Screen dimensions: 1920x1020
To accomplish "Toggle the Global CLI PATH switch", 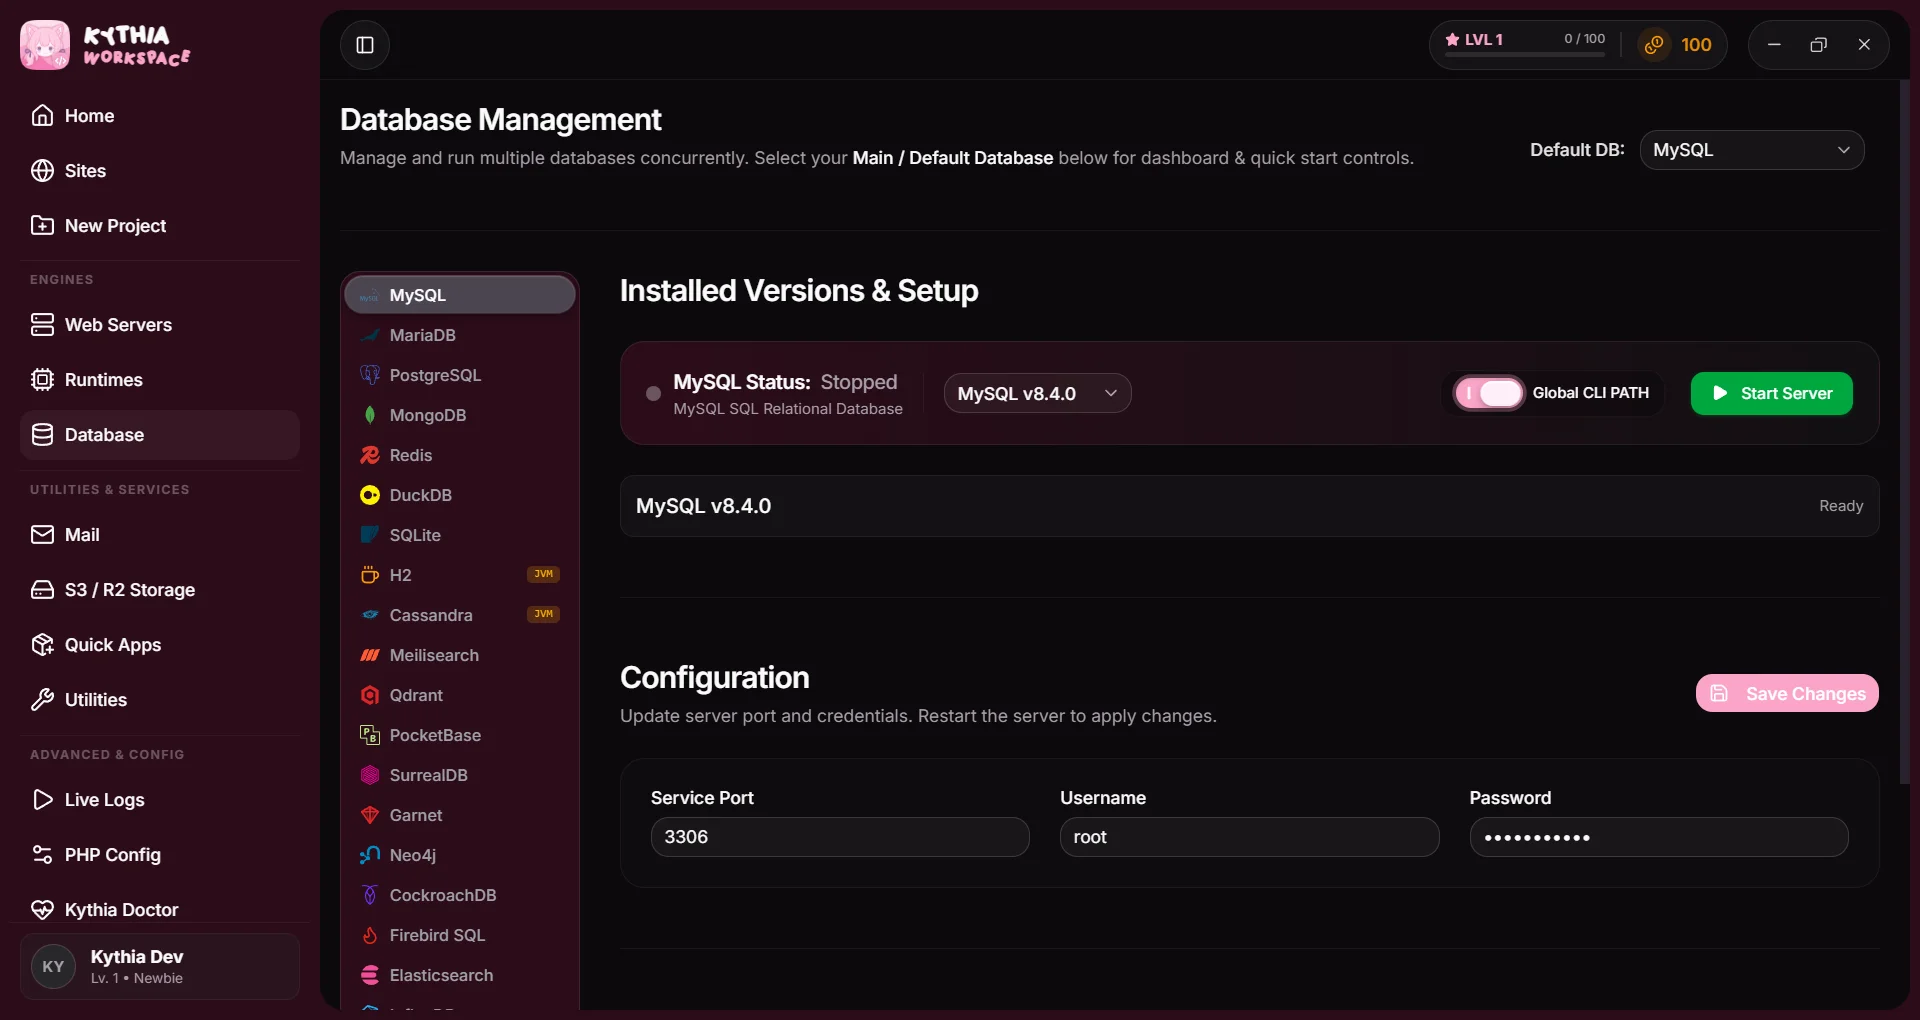I will 1489,393.
